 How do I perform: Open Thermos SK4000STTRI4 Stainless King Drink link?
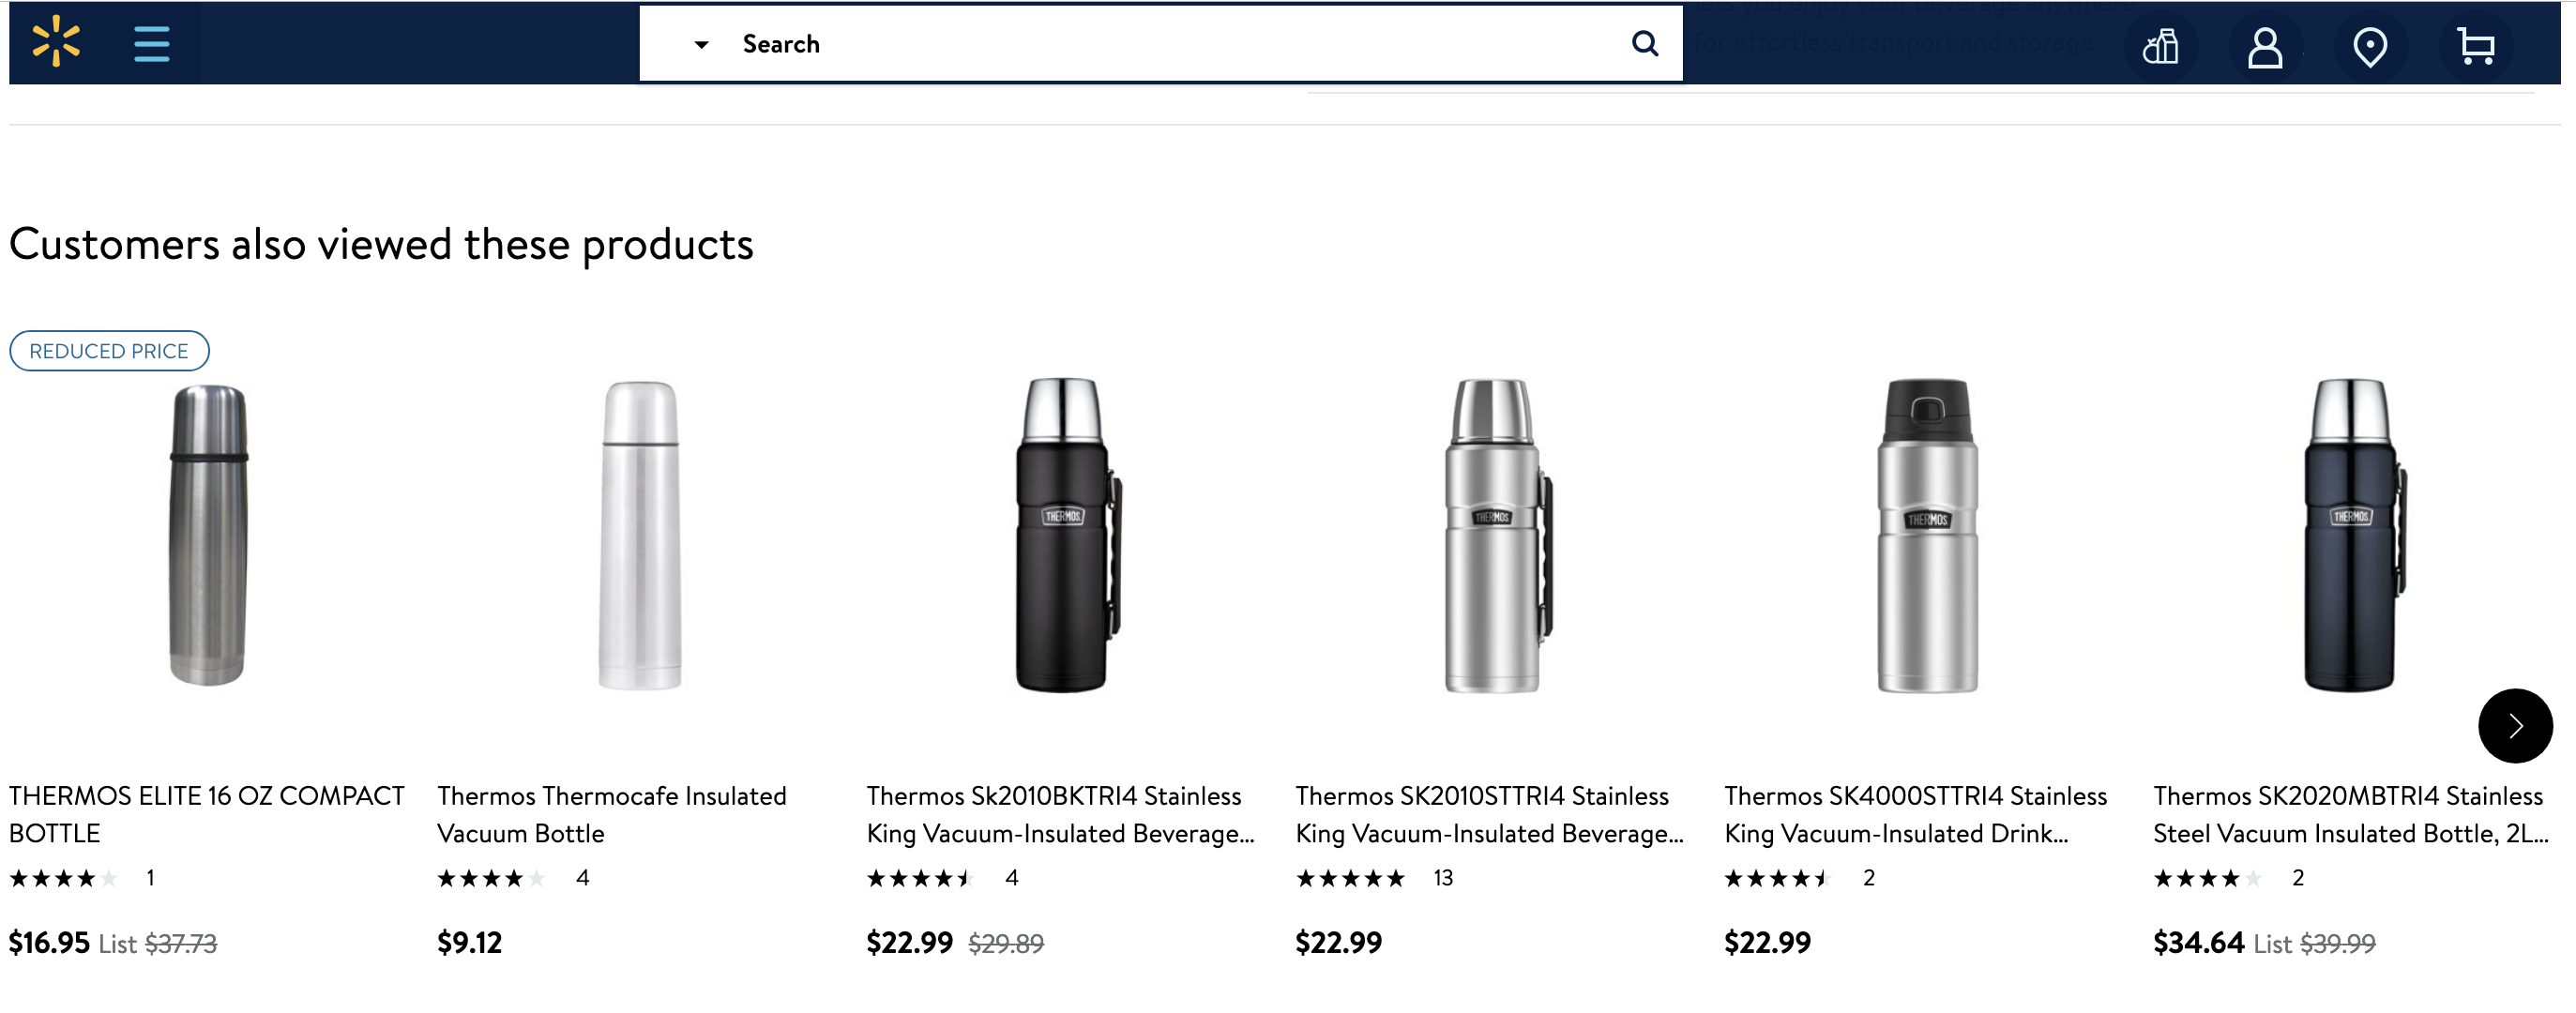click(x=1915, y=814)
